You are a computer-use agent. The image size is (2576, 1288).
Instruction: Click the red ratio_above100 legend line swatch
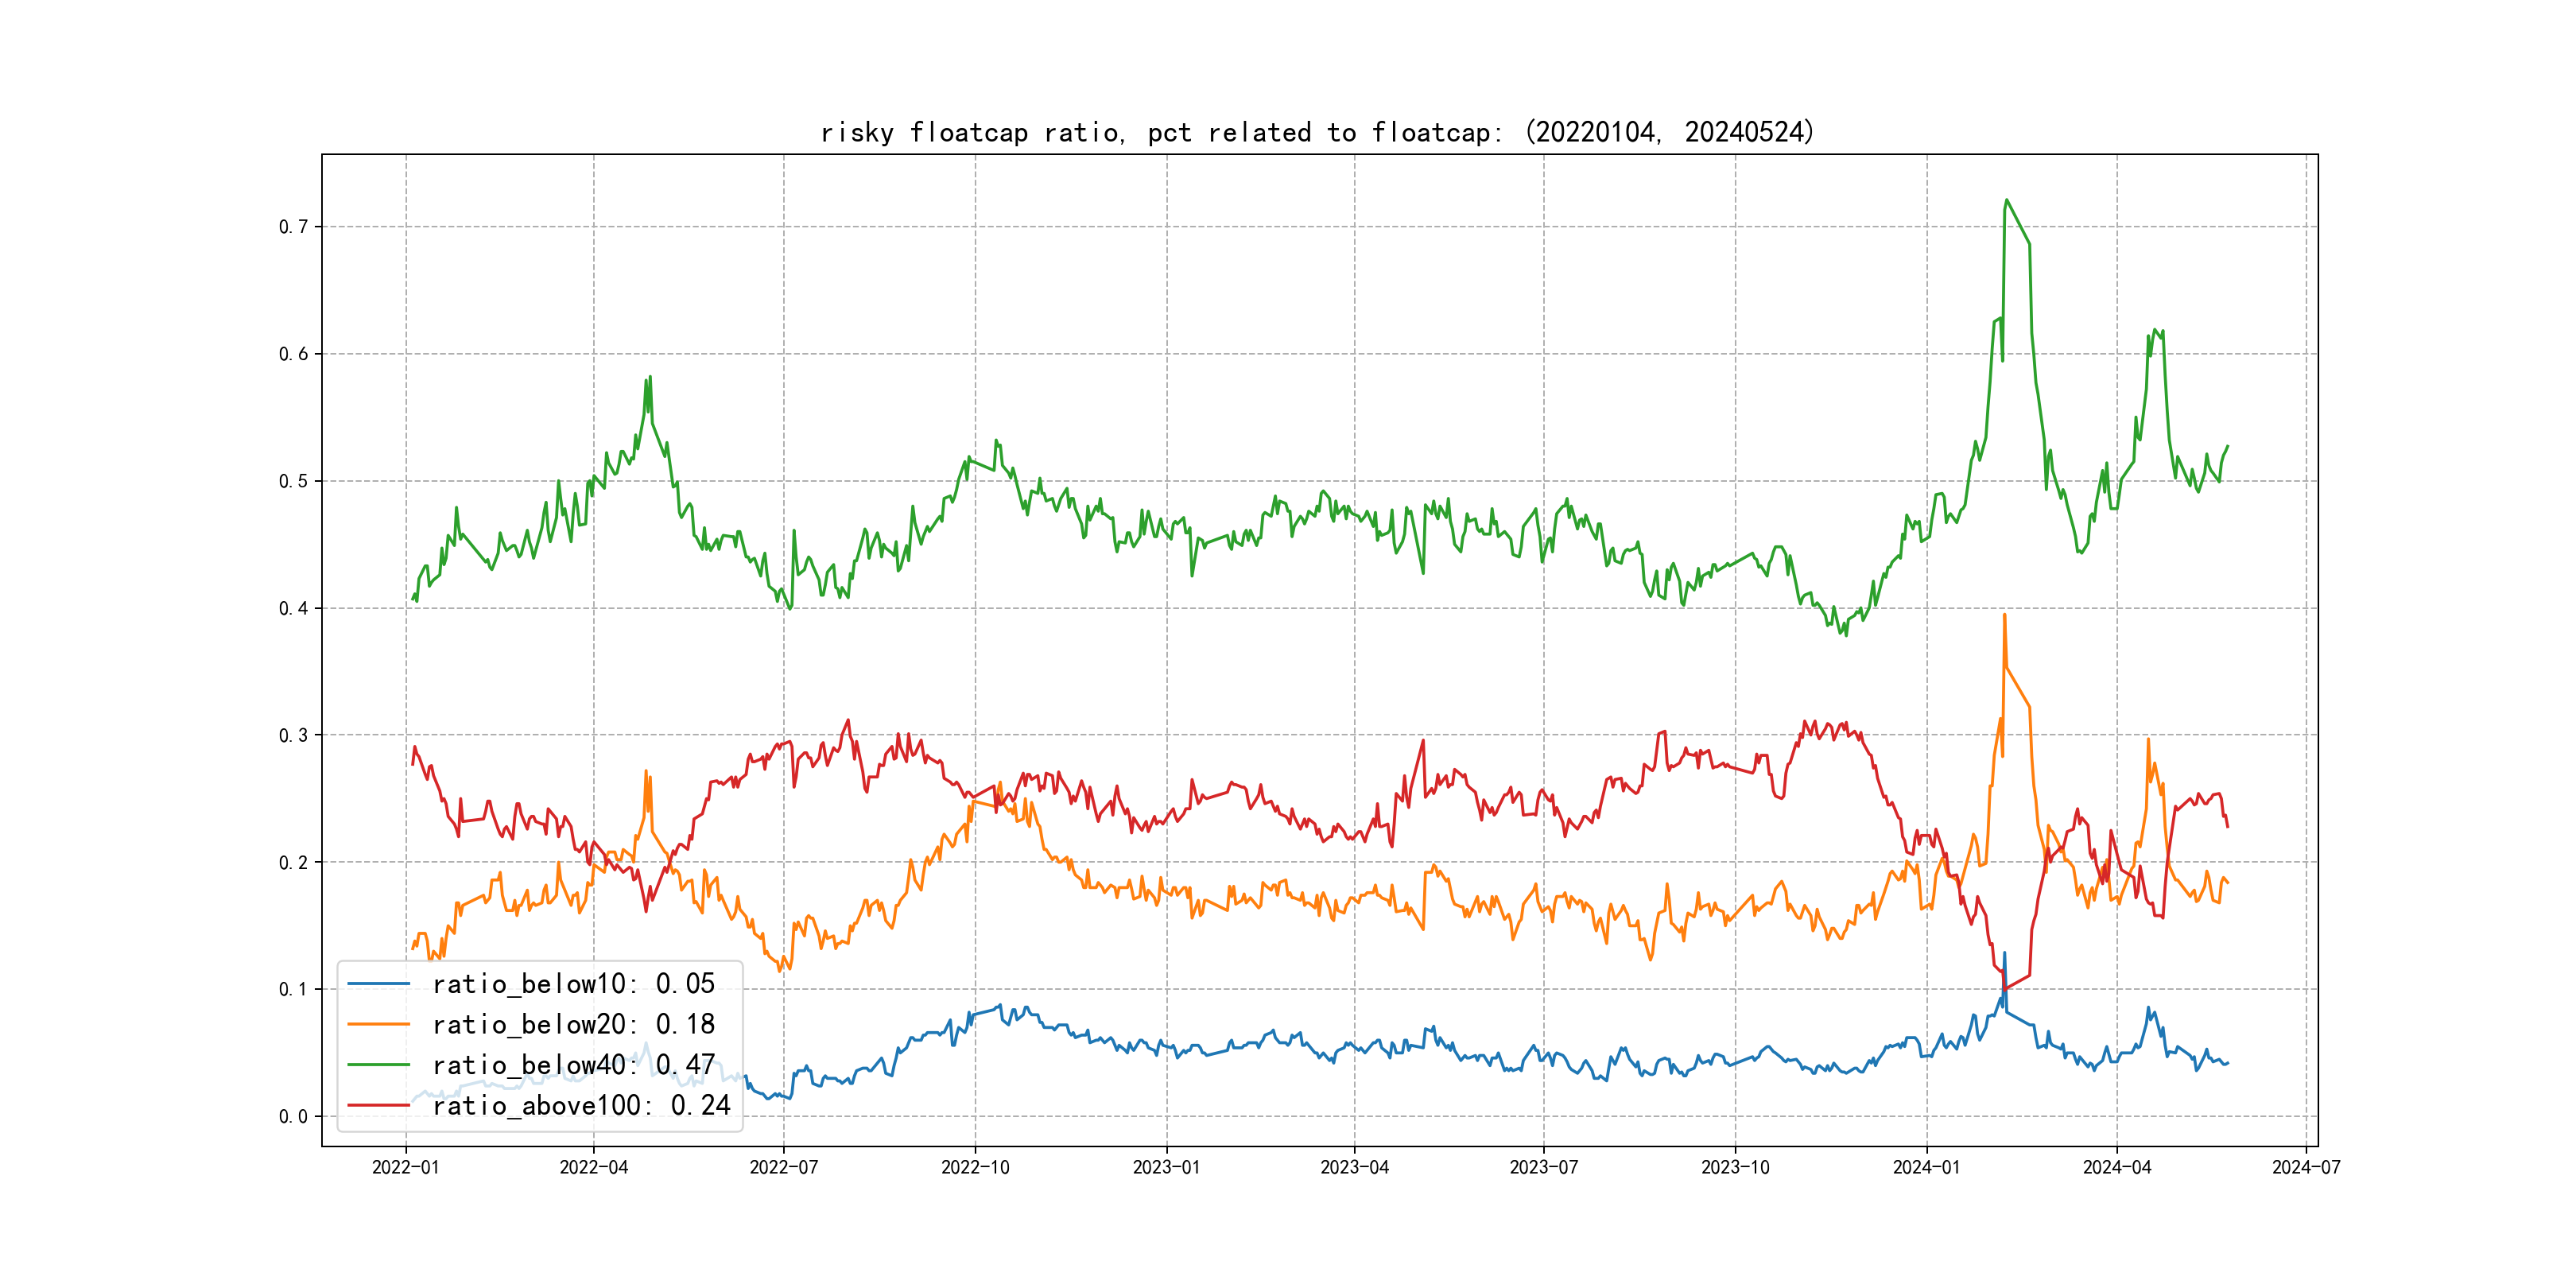pyautogui.click(x=378, y=1105)
